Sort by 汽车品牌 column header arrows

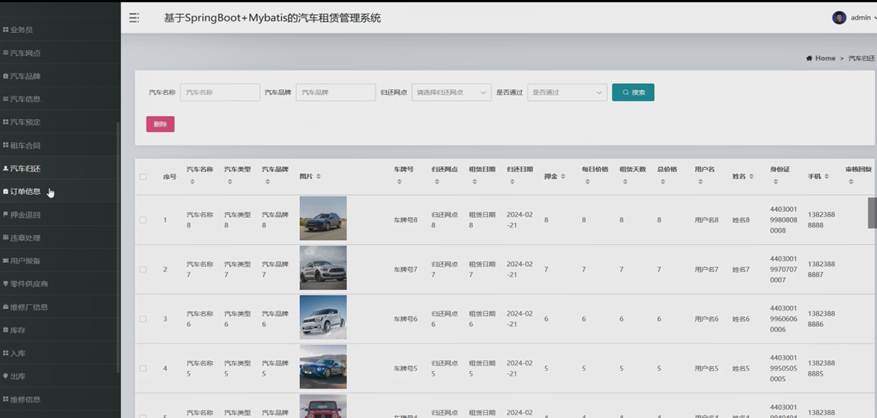[268, 182]
